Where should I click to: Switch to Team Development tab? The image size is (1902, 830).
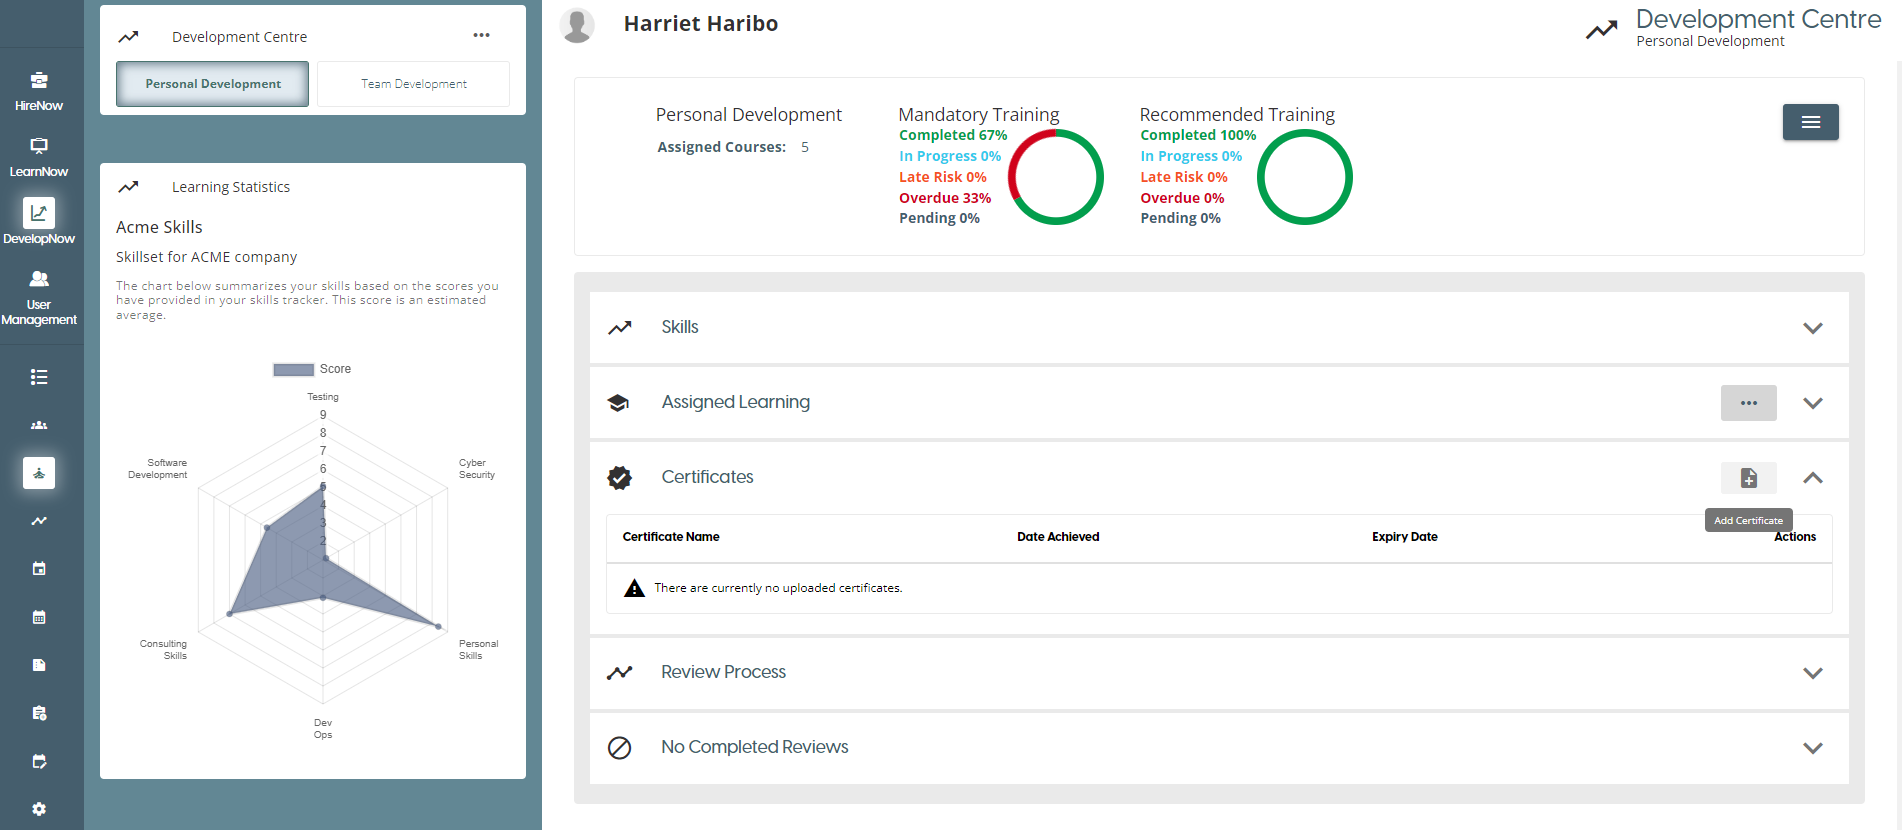click(413, 84)
